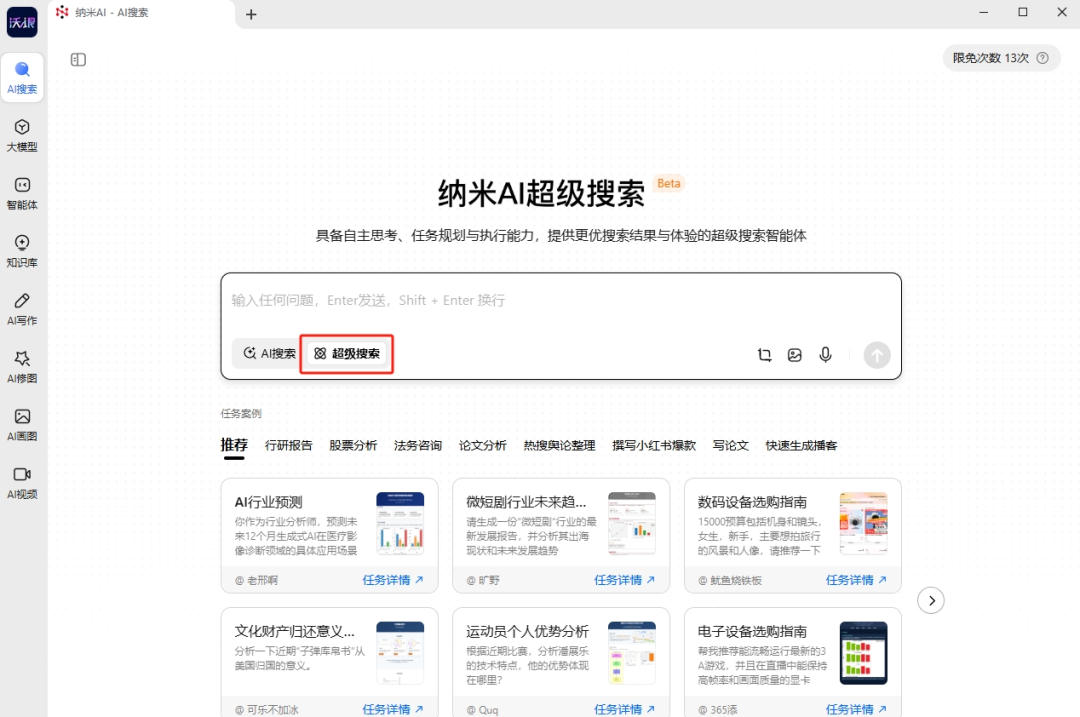Select the 推荐 tab
This screenshot has height=717, width=1080.
point(234,445)
